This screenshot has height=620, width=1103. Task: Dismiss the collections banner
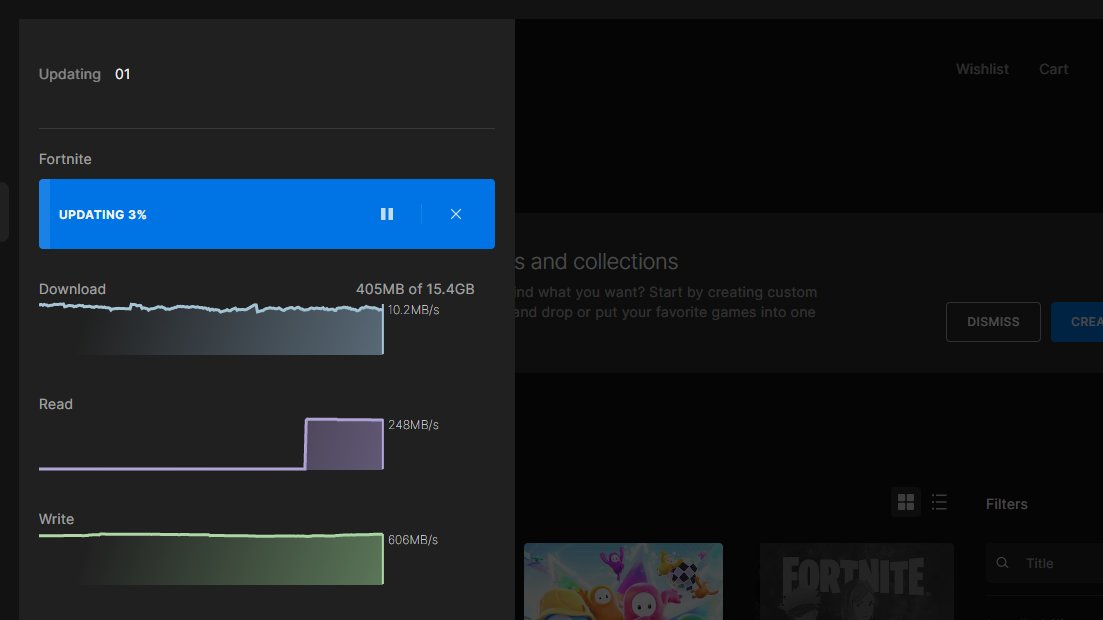(993, 322)
